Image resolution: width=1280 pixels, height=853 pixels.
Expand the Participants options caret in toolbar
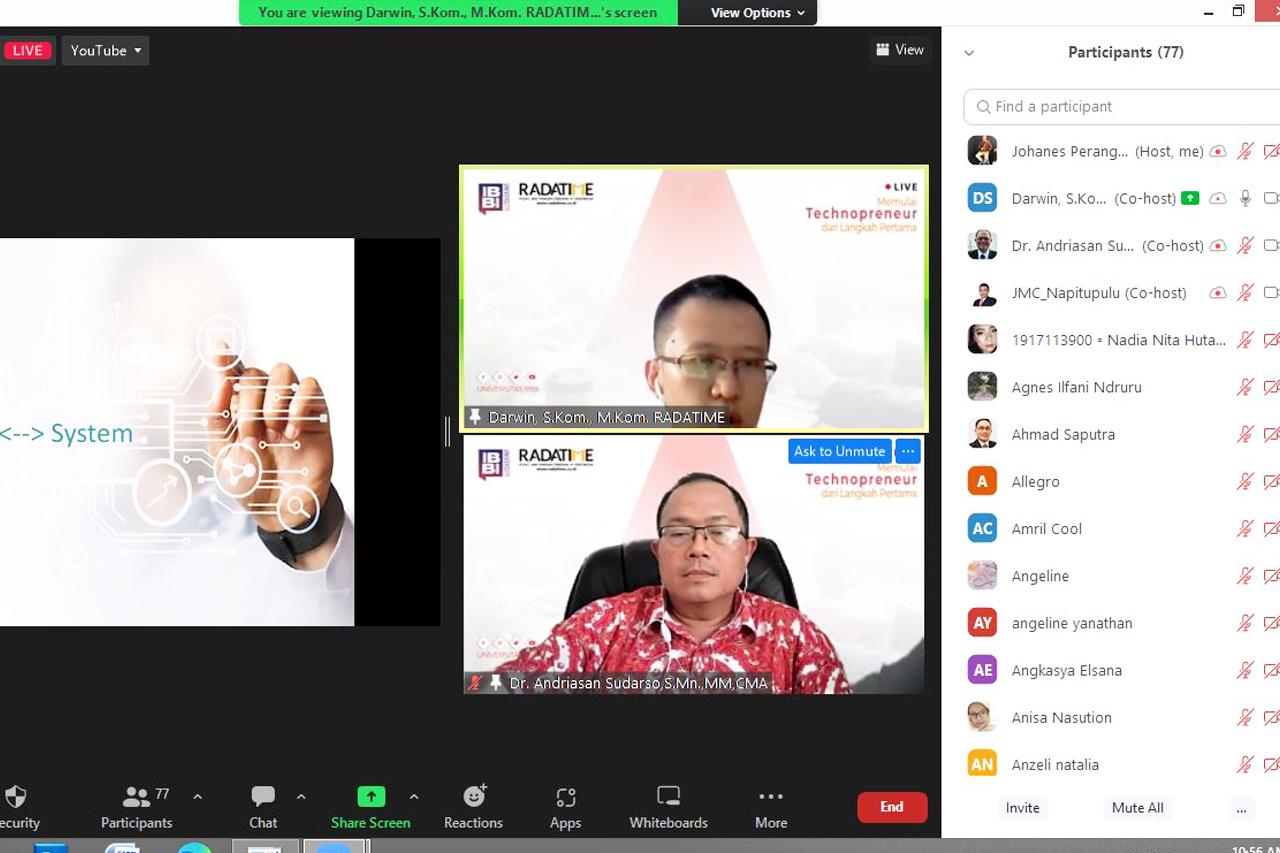(x=197, y=797)
